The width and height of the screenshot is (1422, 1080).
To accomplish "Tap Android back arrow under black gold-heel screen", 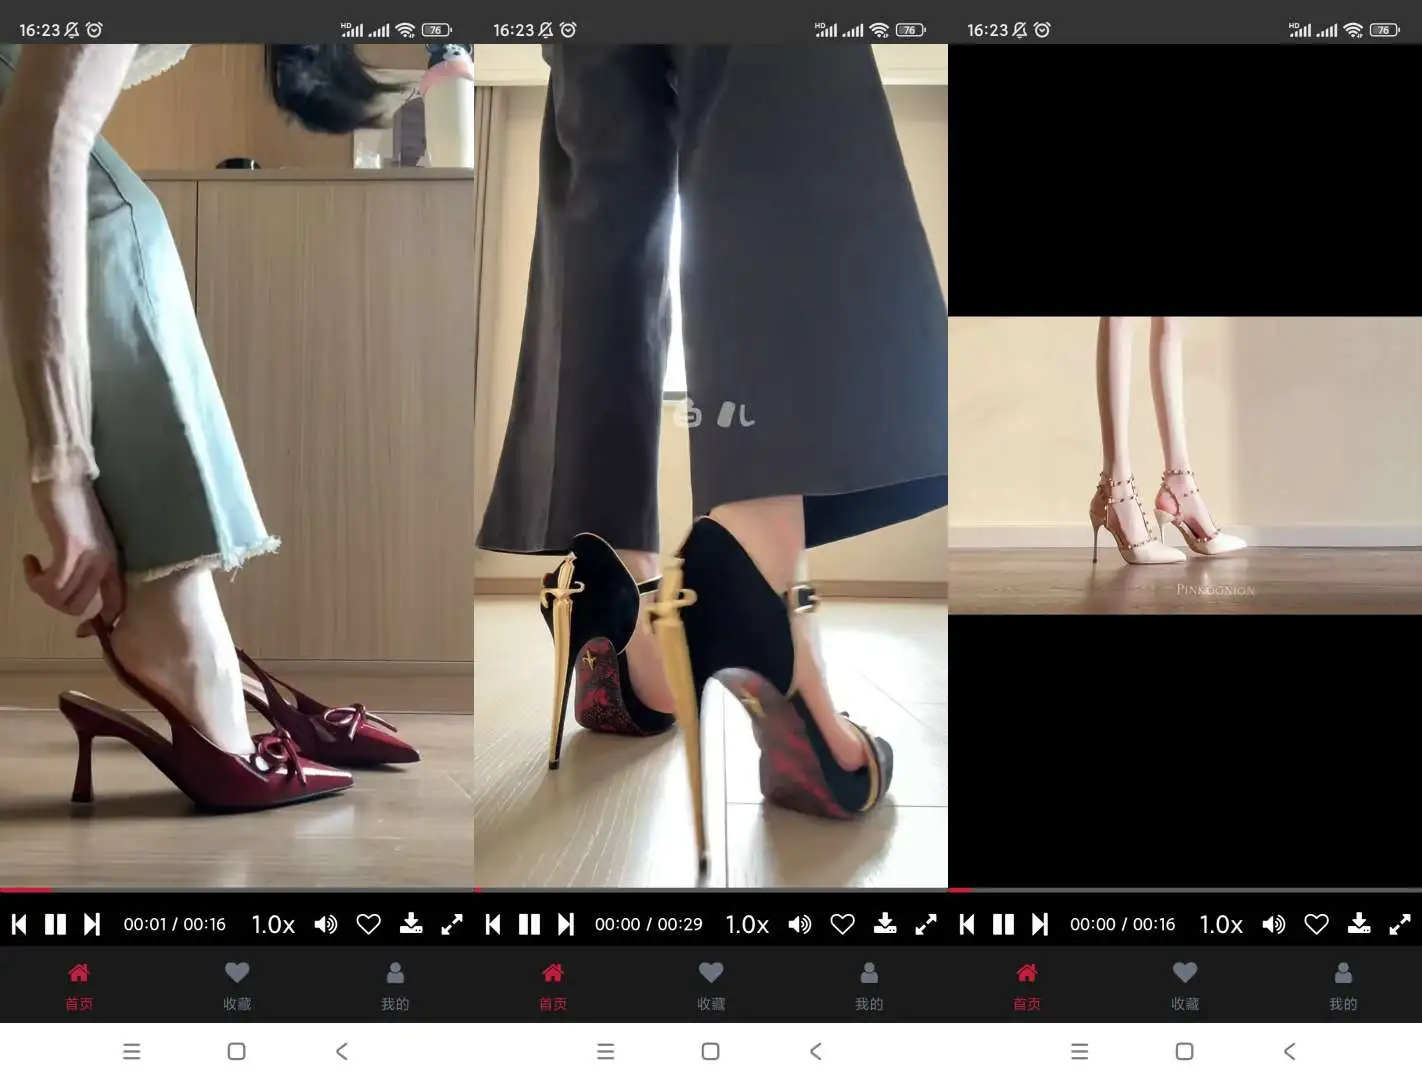I will [816, 1051].
